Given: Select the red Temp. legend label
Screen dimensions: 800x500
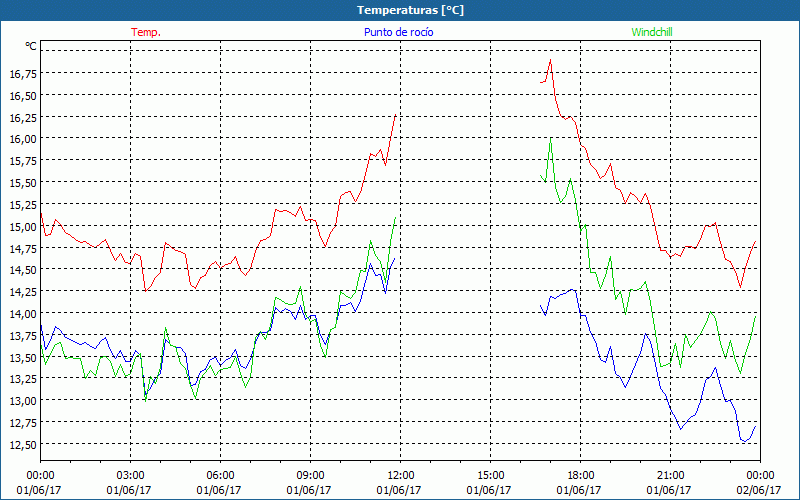Looking at the screenshot, I should (146, 32).
